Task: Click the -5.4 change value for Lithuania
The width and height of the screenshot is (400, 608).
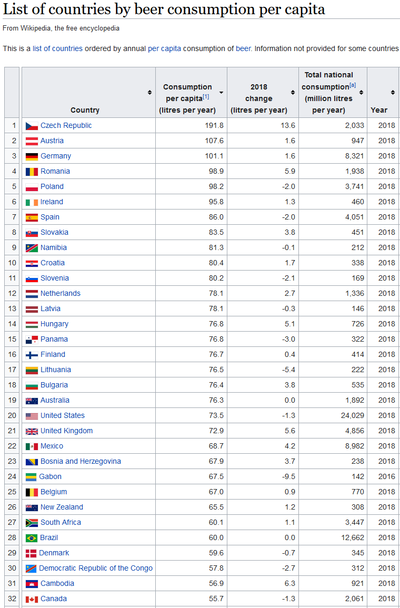Action: click(289, 370)
